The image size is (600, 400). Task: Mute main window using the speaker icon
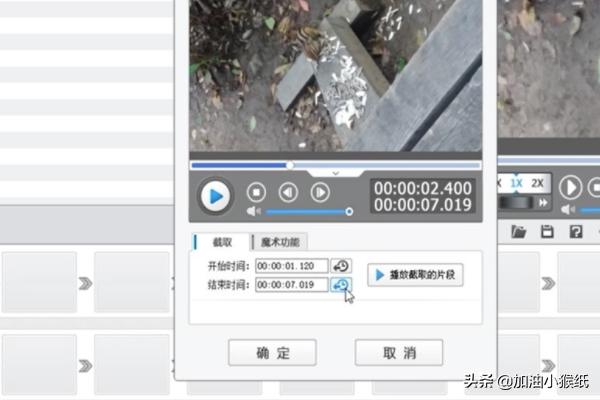pos(568,210)
